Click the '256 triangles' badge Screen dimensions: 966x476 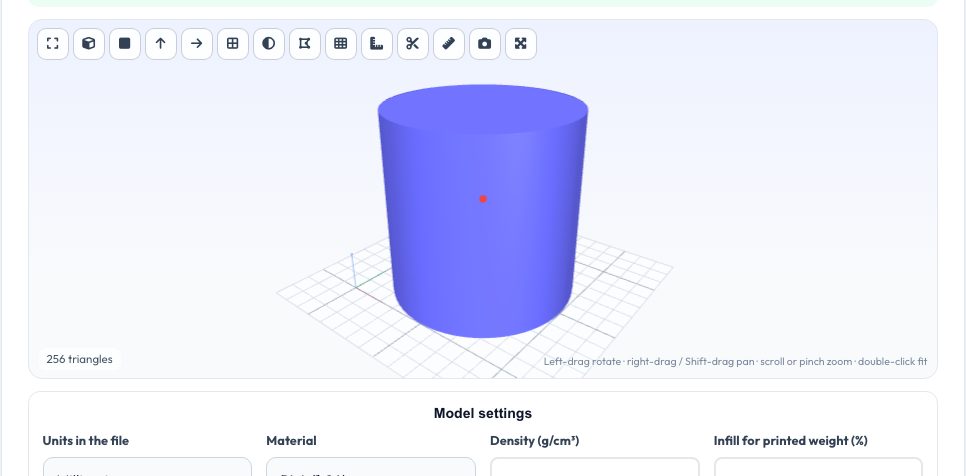(79, 360)
